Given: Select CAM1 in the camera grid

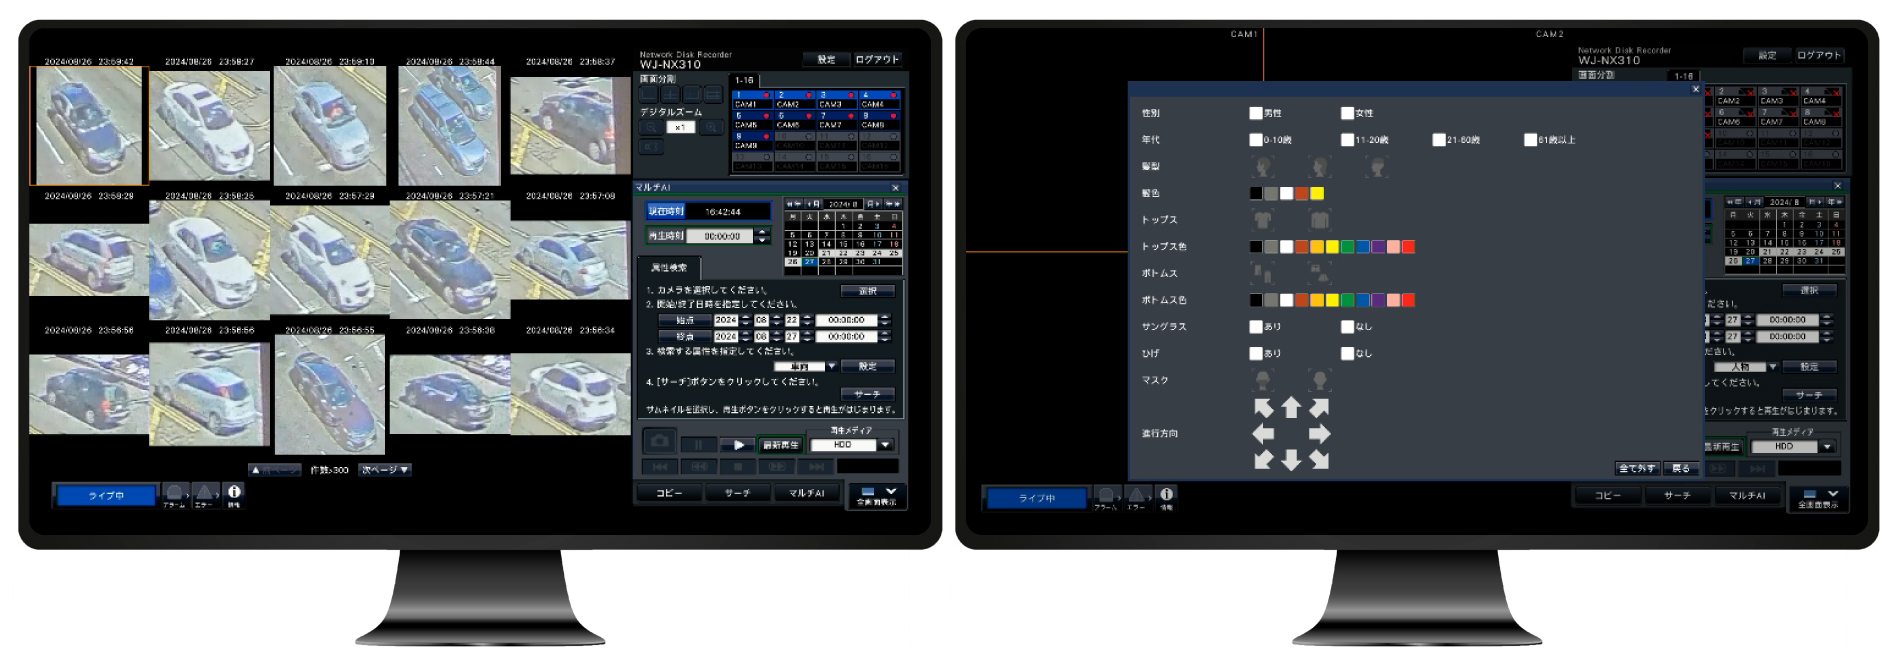Looking at the screenshot, I should pyautogui.click(x=752, y=100).
